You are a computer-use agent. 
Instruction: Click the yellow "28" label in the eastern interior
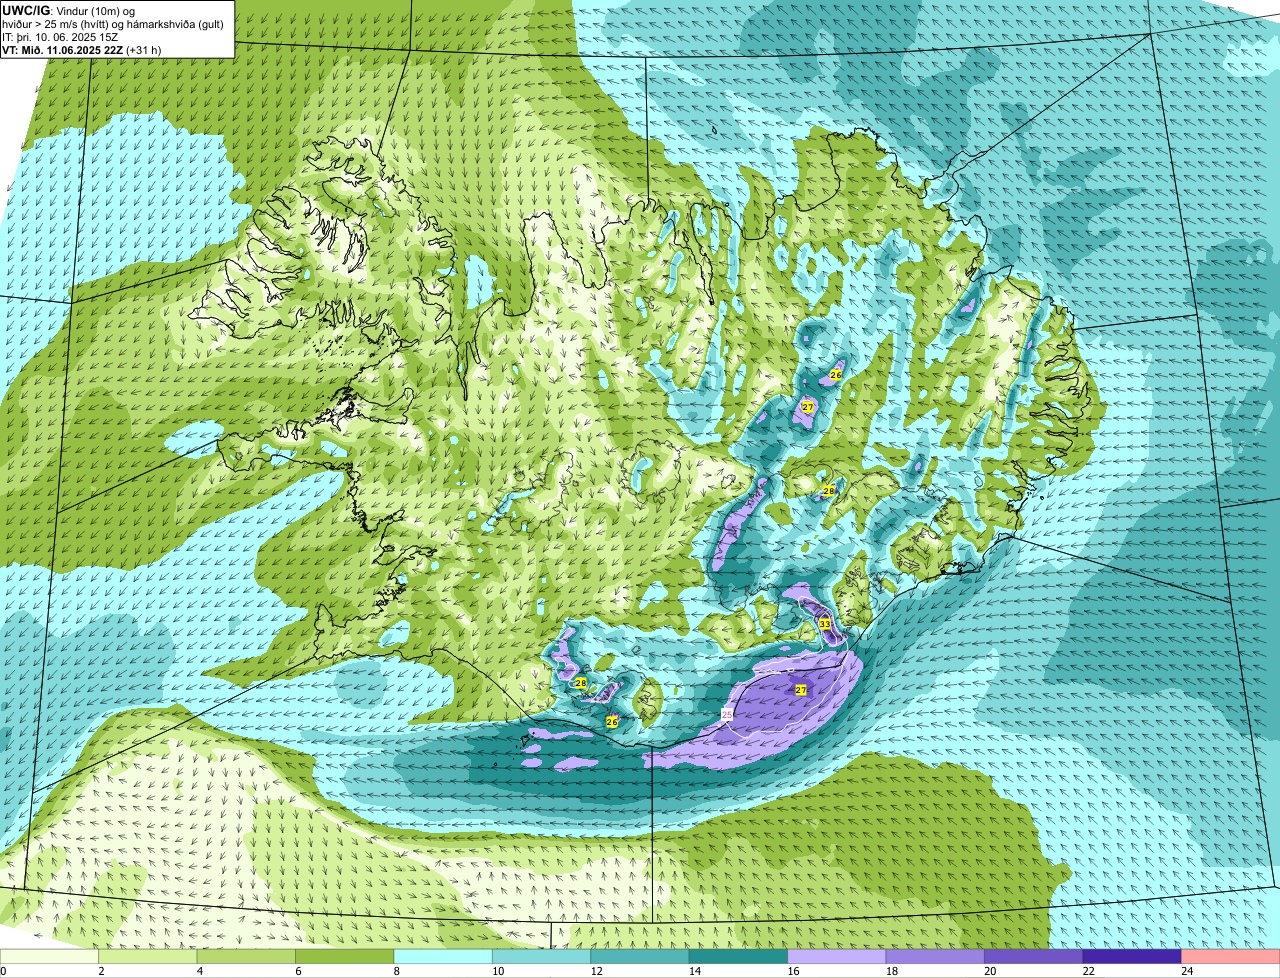(x=829, y=491)
